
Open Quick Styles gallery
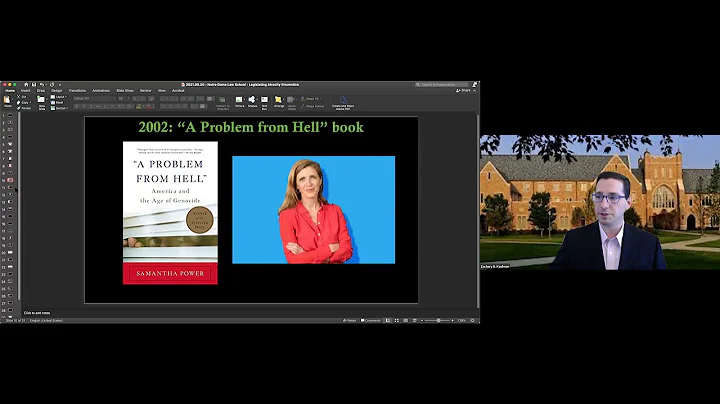(x=292, y=103)
